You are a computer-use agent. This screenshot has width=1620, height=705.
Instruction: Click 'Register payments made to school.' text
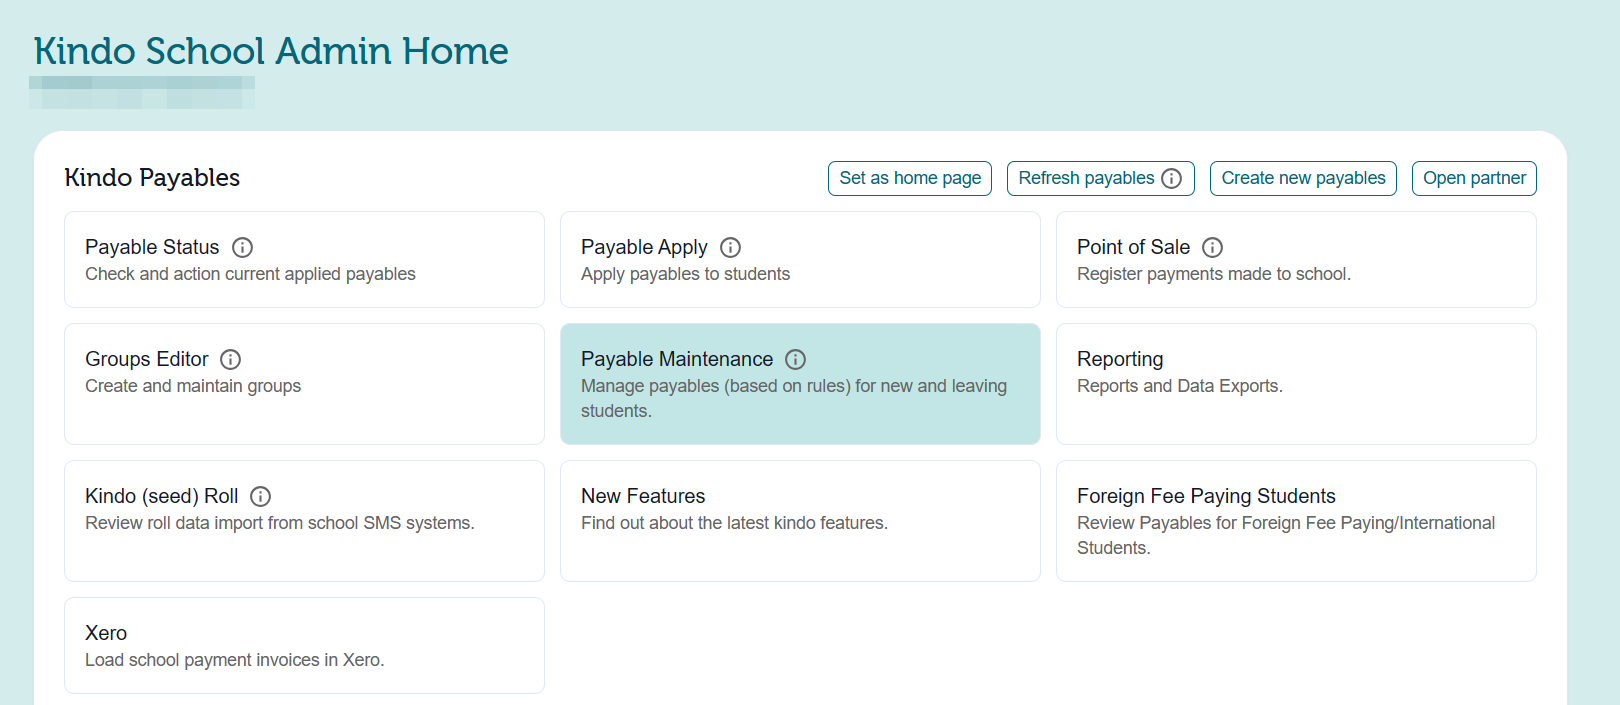(1214, 274)
